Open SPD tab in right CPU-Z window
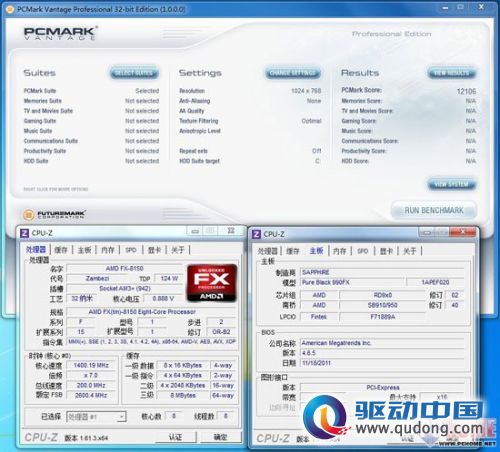This screenshot has width=500, height=452. [x=363, y=251]
